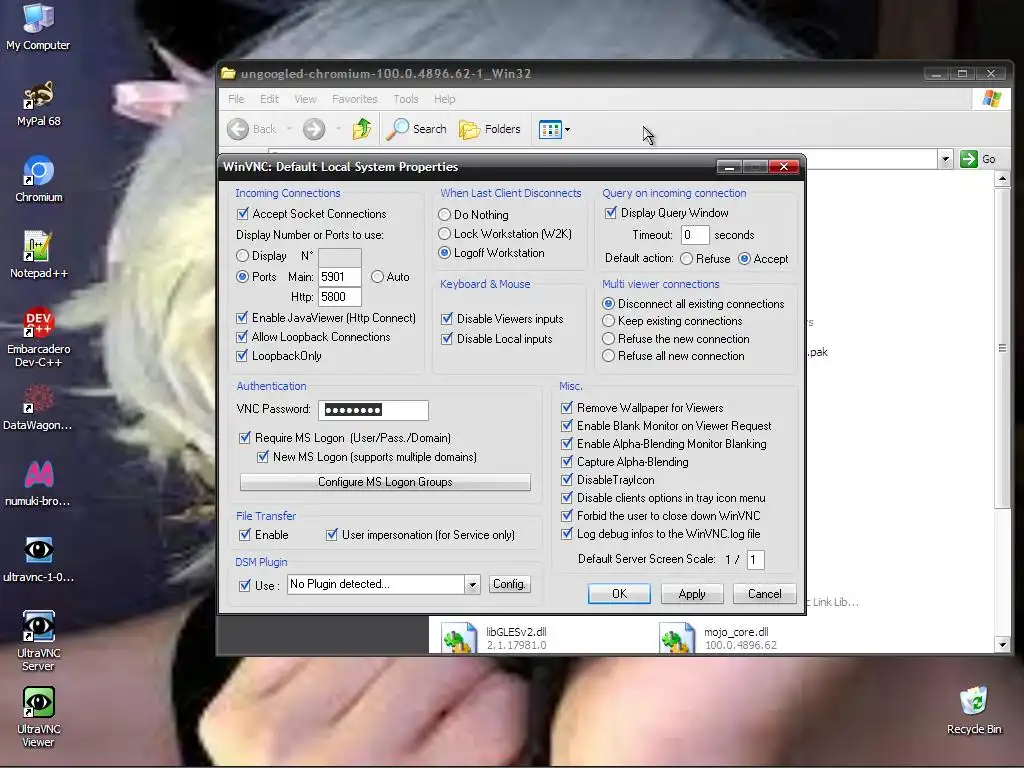Click Configure MS Logon Groups
Screen dimensions: 1024x768
385,482
